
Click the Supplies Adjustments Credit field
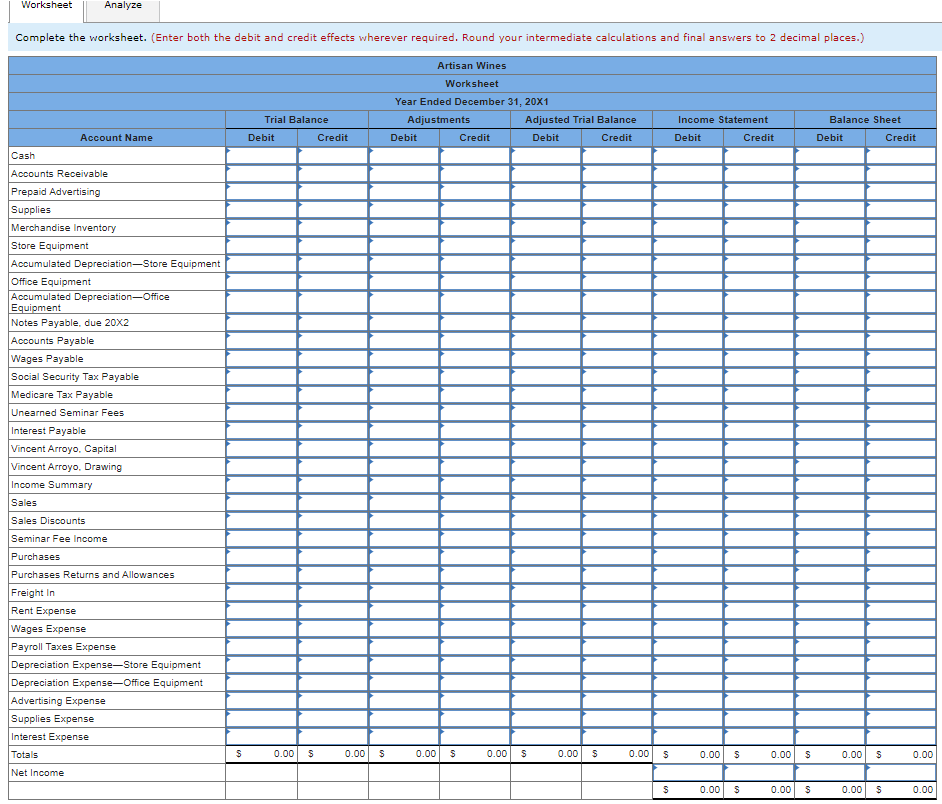point(474,209)
